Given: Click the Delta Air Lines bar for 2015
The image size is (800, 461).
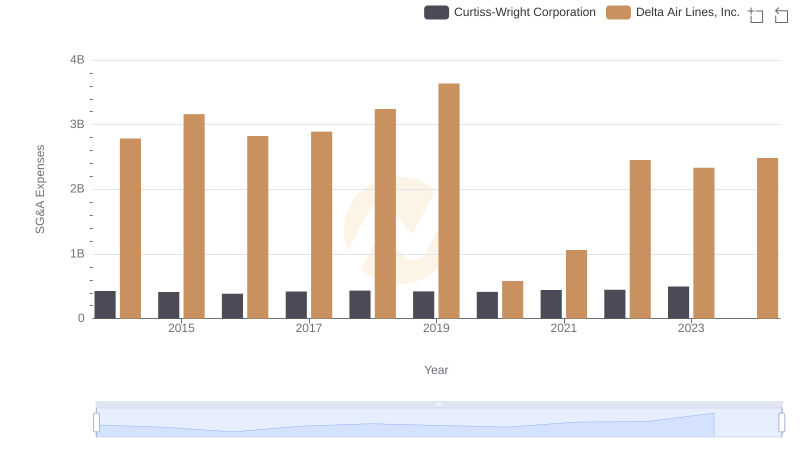Looking at the screenshot, I should (x=194, y=216).
